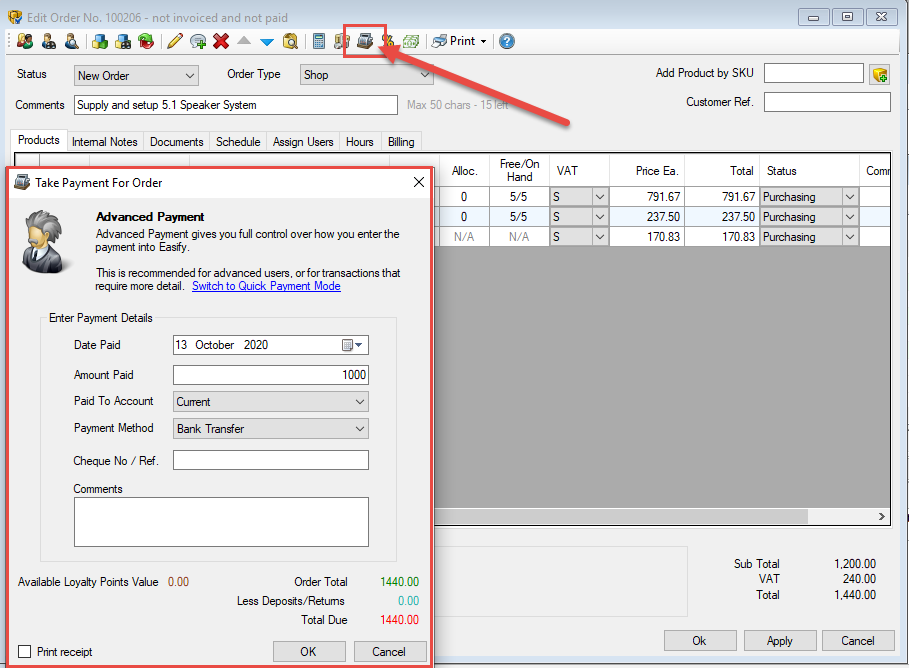Open the Internal Notes tab
Screen dimensions: 909x668
tap(105, 142)
